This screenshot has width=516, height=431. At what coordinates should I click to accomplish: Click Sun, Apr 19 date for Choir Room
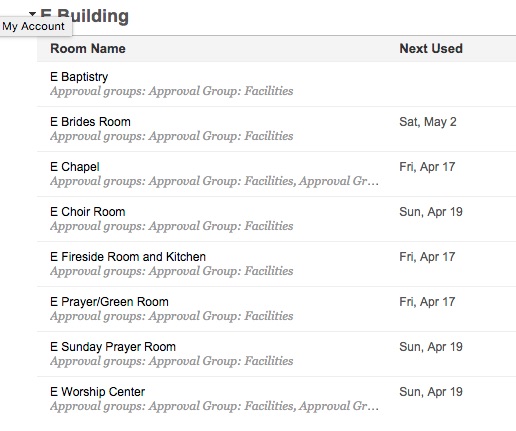tap(431, 212)
